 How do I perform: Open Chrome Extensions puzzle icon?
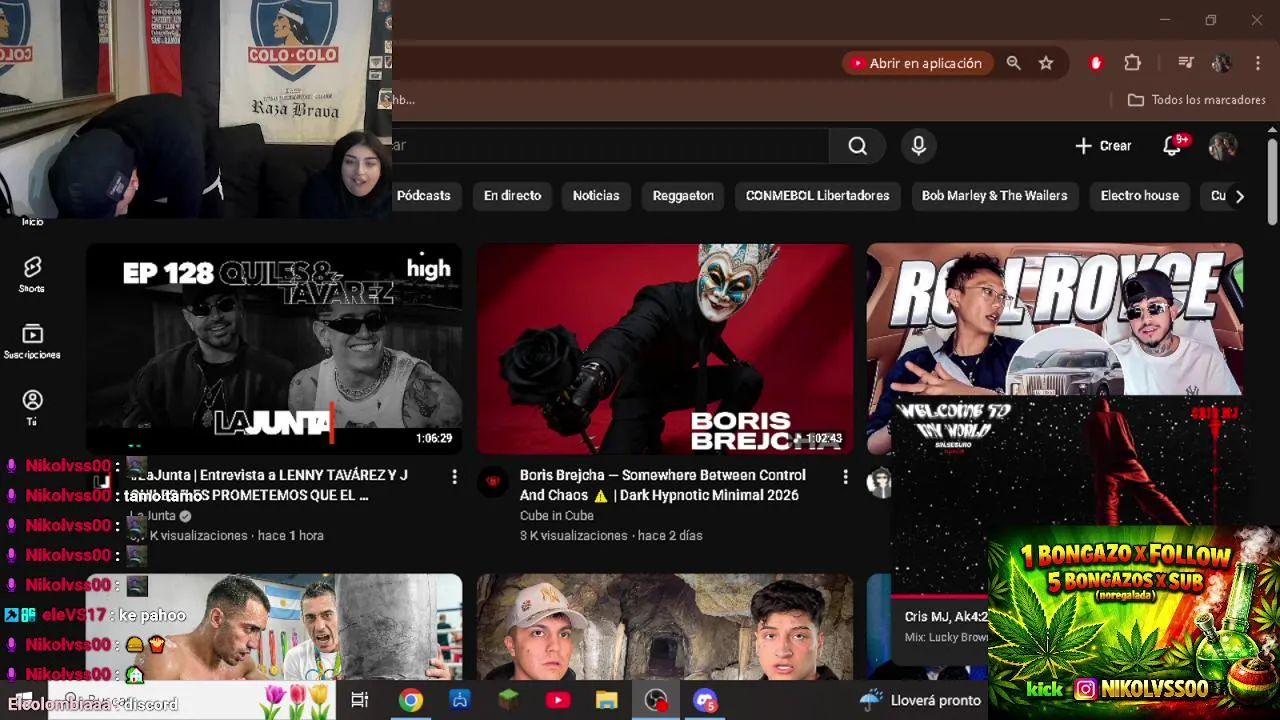tap(1132, 63)
